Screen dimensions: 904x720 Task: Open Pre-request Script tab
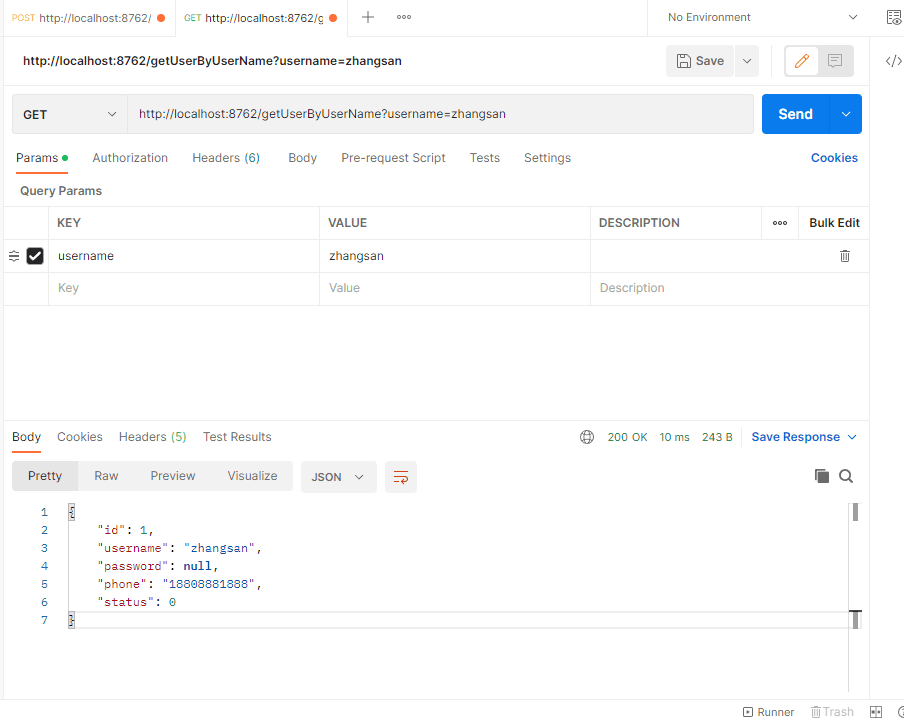coord(393,158)
